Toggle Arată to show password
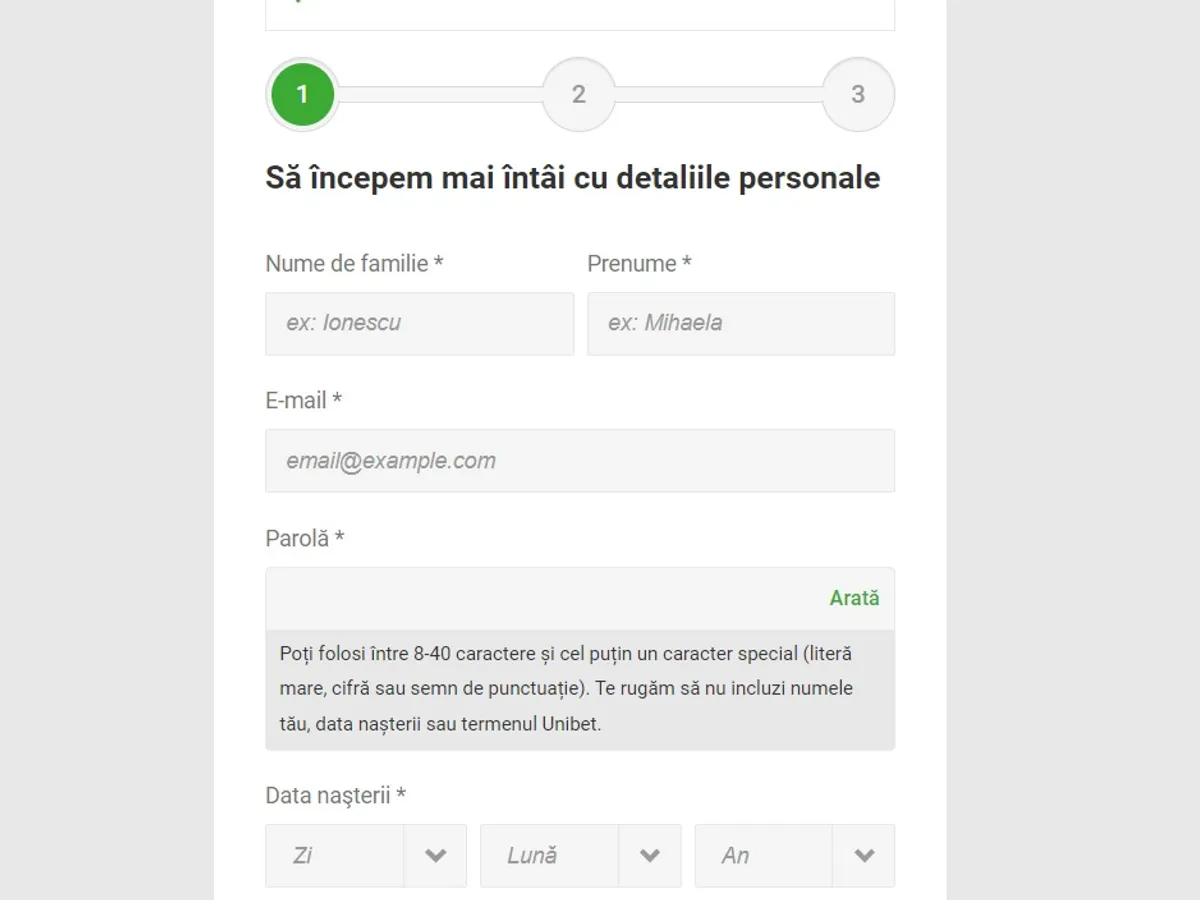Screen dimensions: 1200x900 tap(854, 598)
